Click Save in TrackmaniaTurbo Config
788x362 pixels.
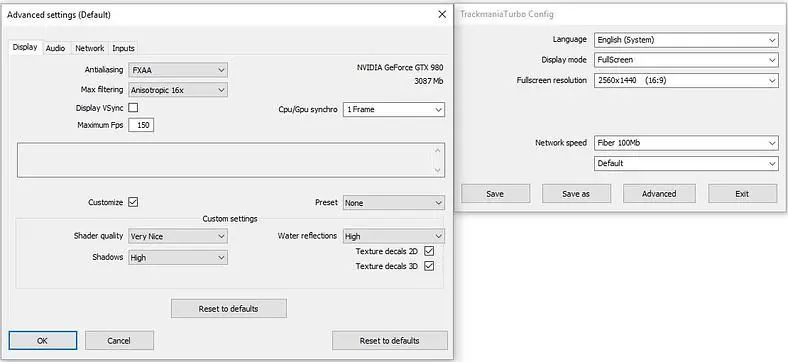click(496, 194)
